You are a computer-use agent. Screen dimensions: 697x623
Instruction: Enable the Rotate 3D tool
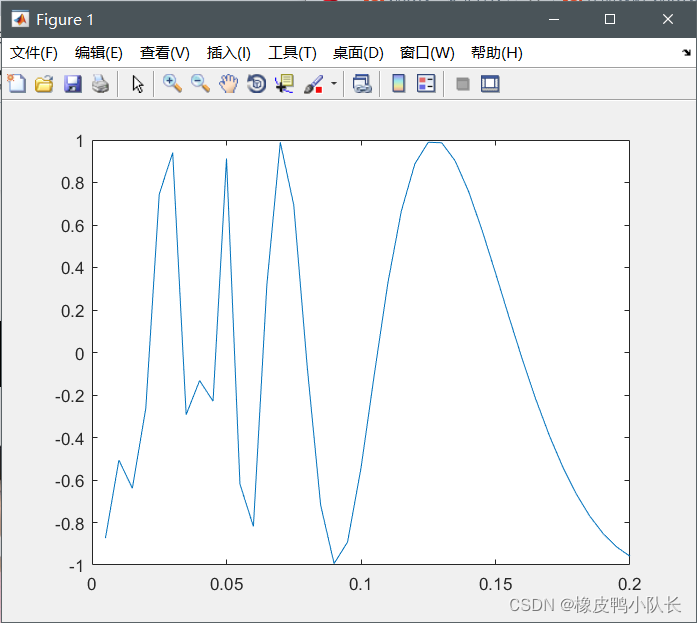(x=256, y=84)
